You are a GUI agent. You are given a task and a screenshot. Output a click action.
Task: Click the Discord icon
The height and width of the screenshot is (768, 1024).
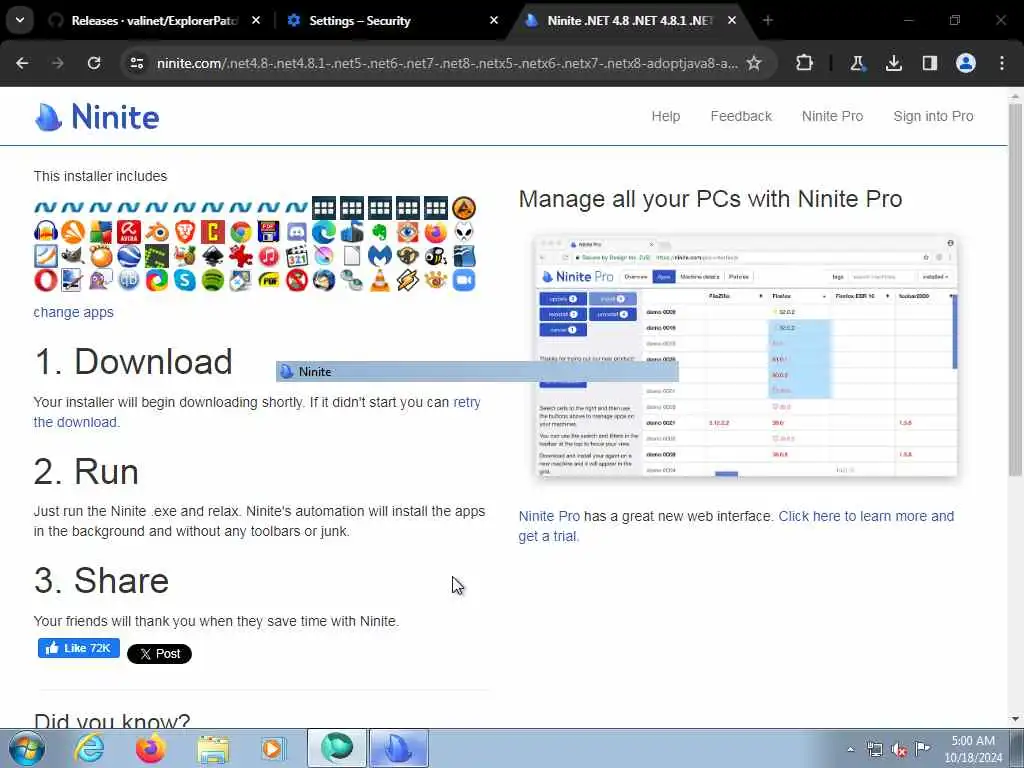point(296,232)
